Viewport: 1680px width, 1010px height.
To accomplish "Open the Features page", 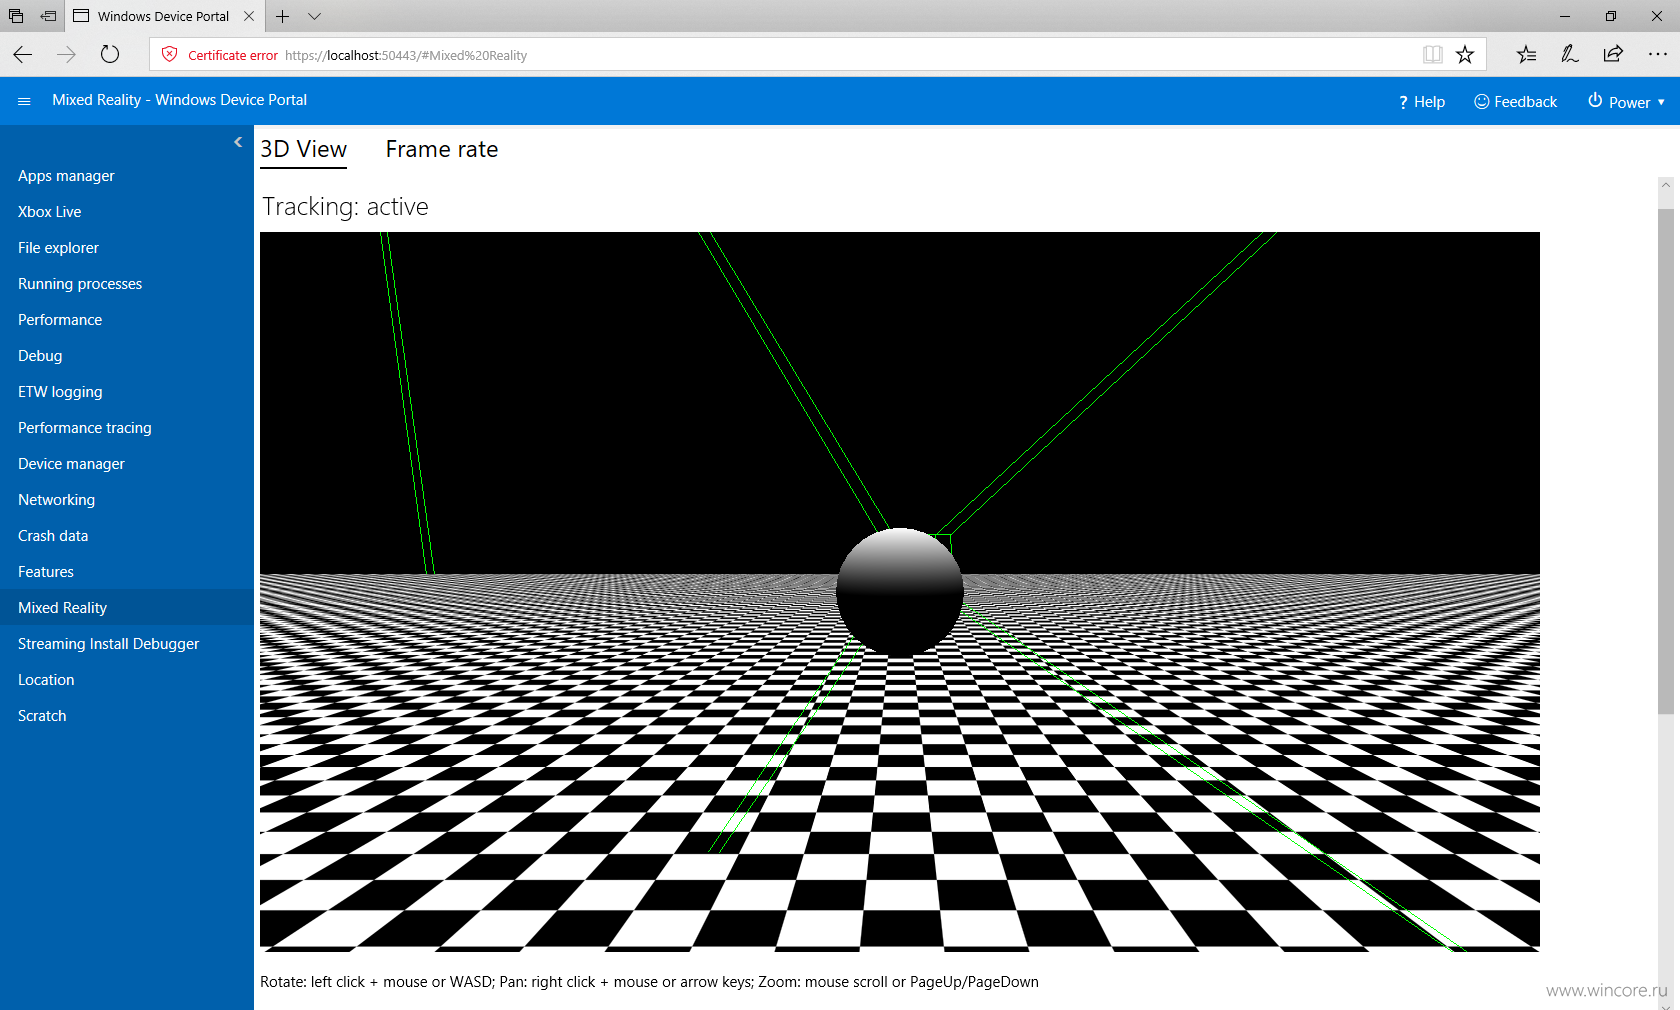I will click(46, 572).
